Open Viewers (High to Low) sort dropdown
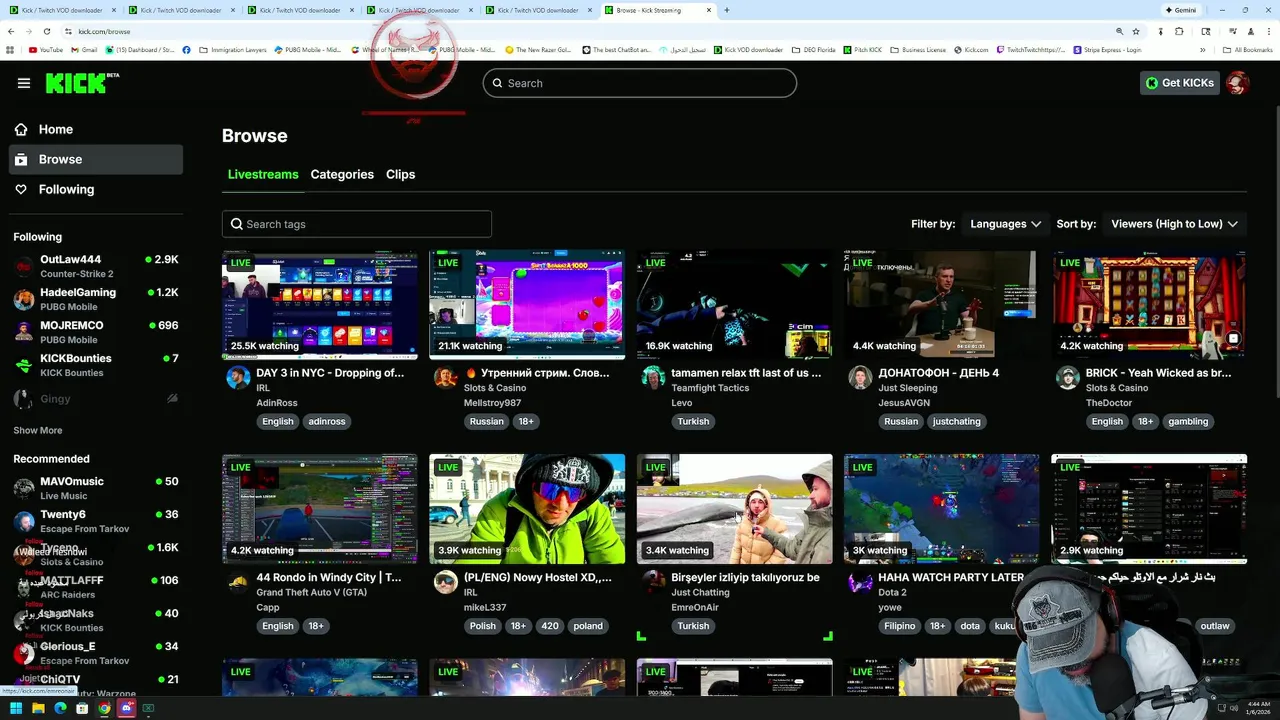Image resolution: width=1280 pixels, height=720 pixels. [x=1174, y=224]
